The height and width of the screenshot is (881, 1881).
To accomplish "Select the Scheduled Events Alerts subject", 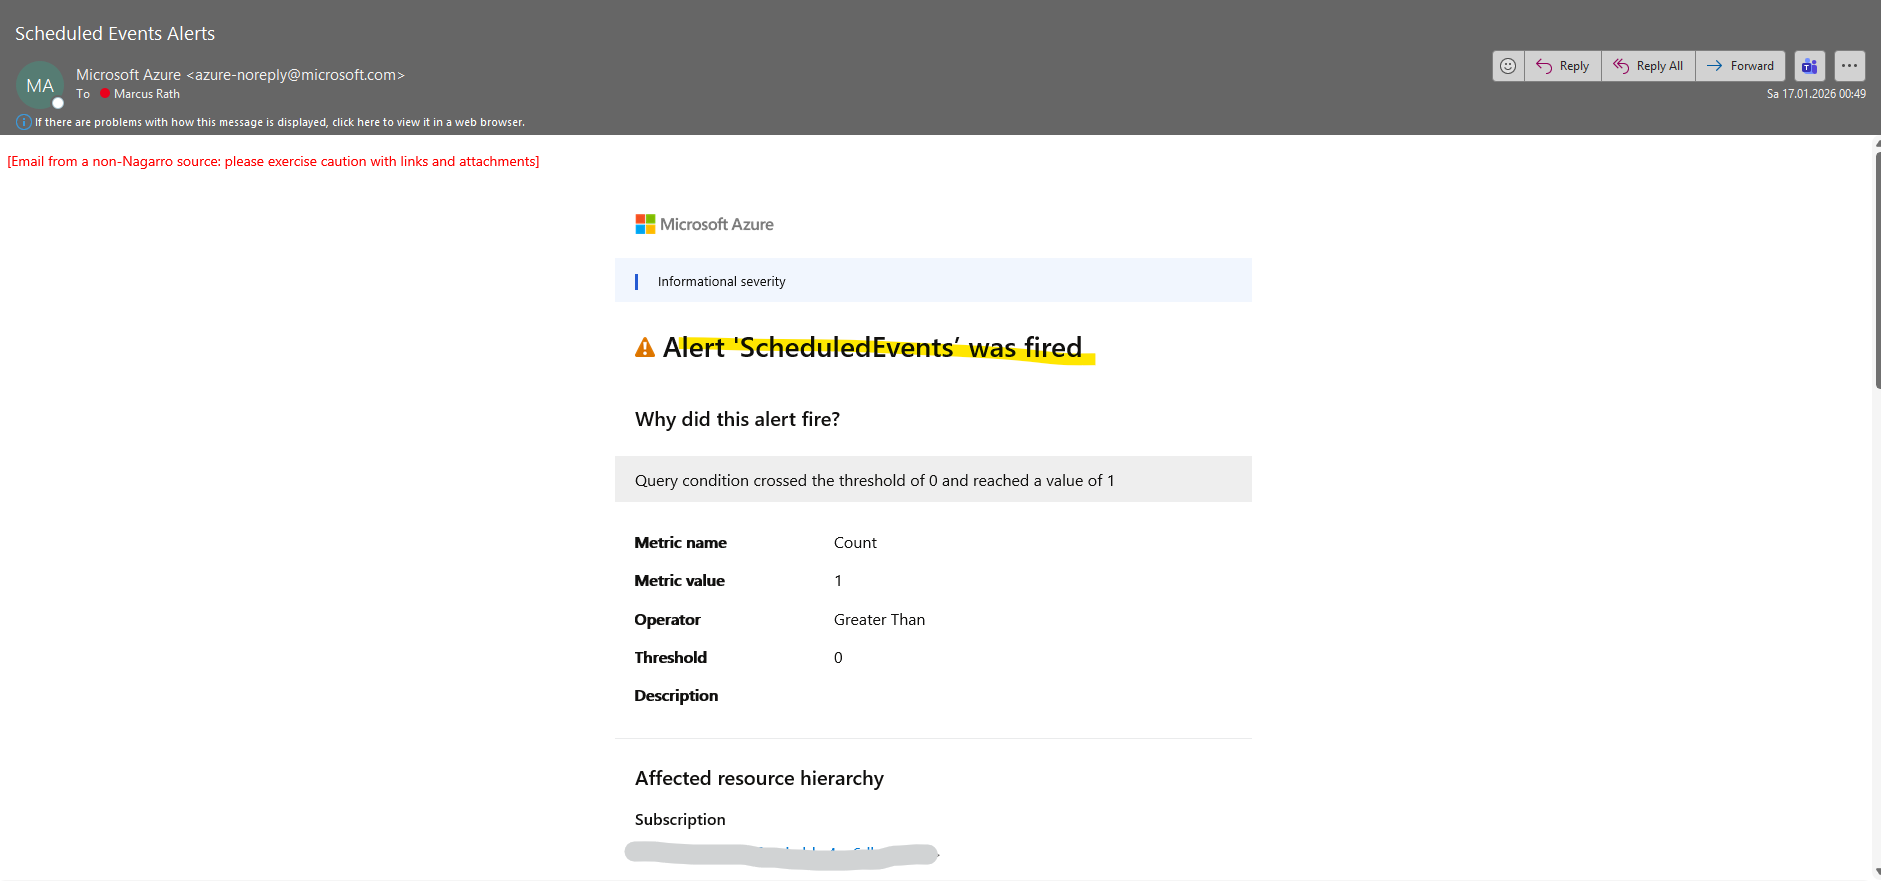I will tap(115, 33).
